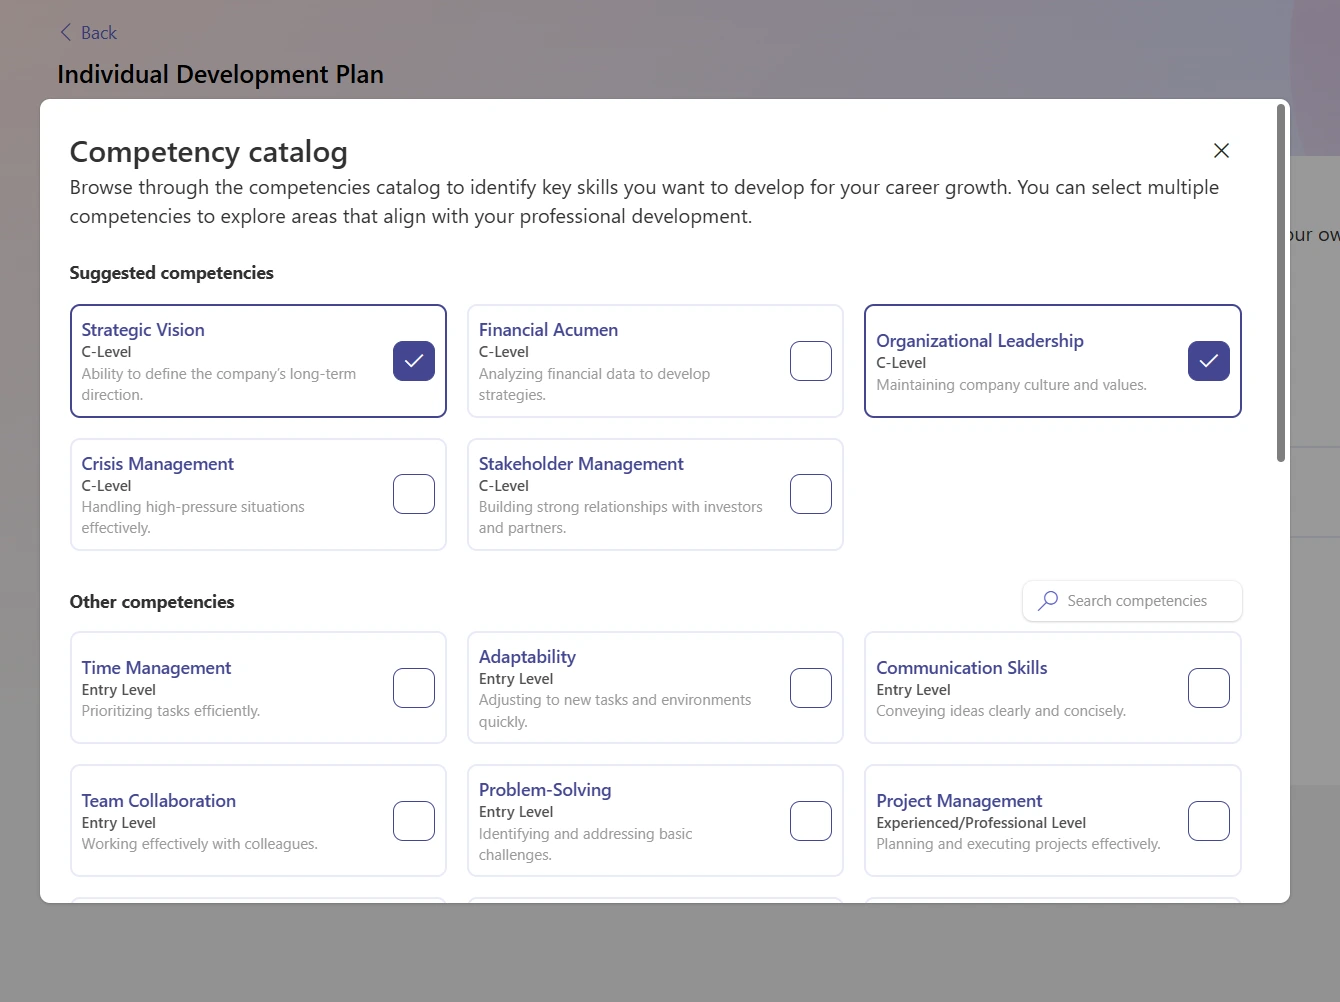Check the Project Management checkbox
Viewport: 1340px width, 1002px height.
(1209, 821)
